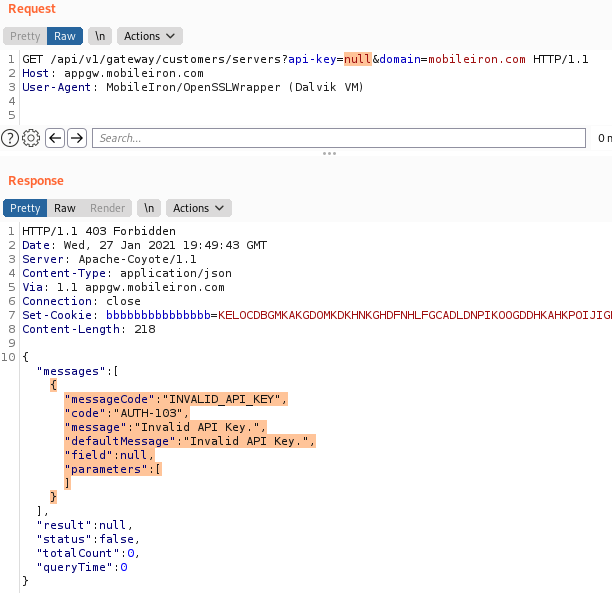Click the Host header line in request
612x593 pixels.
point(112,73)
